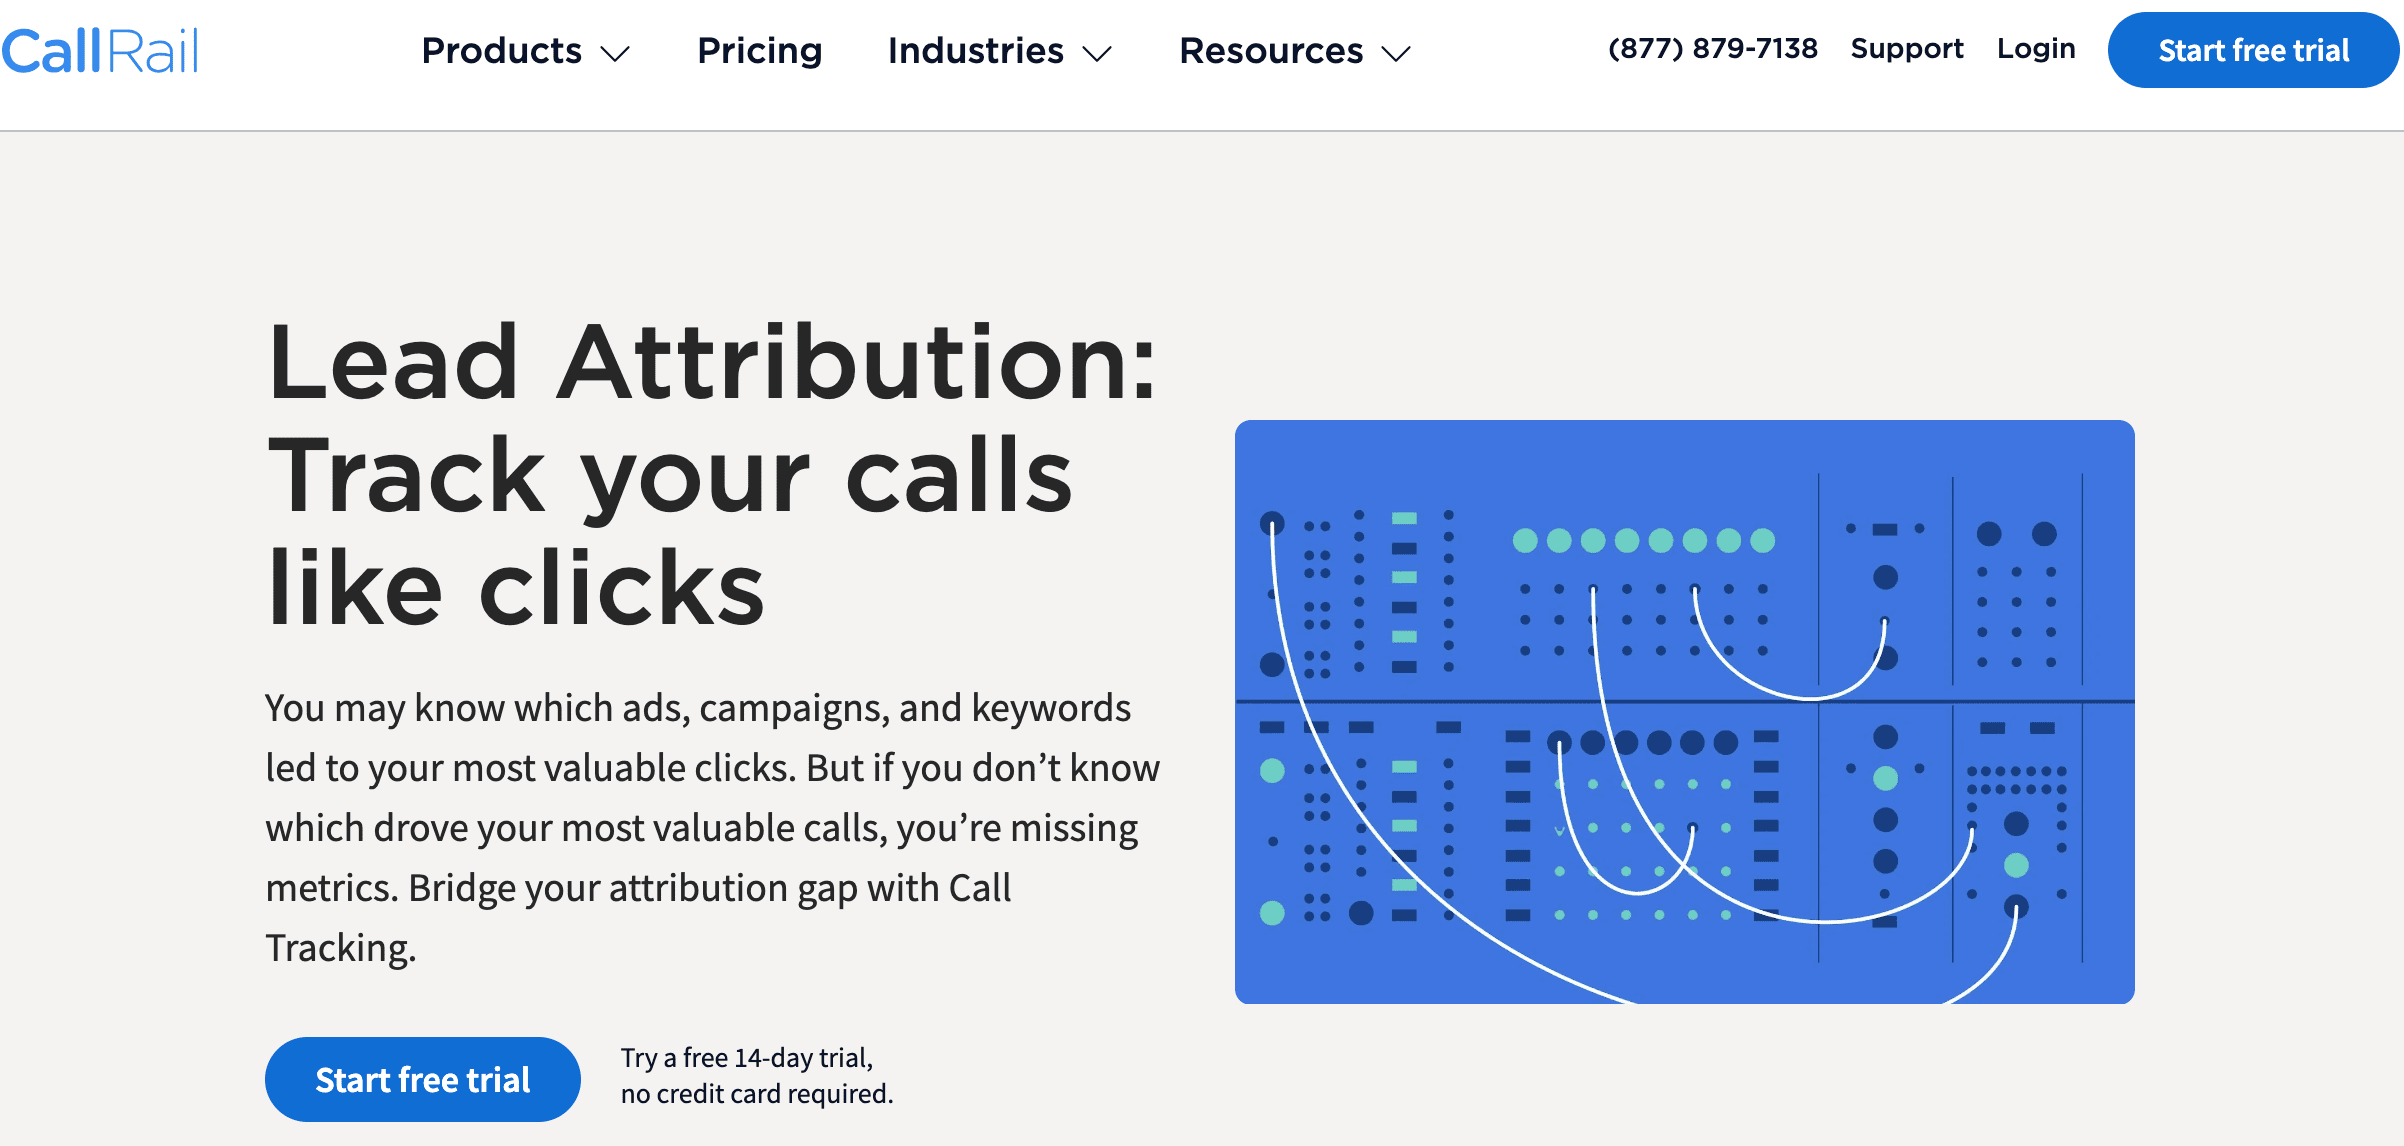Screen dimensions: 2404x1146
Task: Open the Pricing page
Action: 759,50
